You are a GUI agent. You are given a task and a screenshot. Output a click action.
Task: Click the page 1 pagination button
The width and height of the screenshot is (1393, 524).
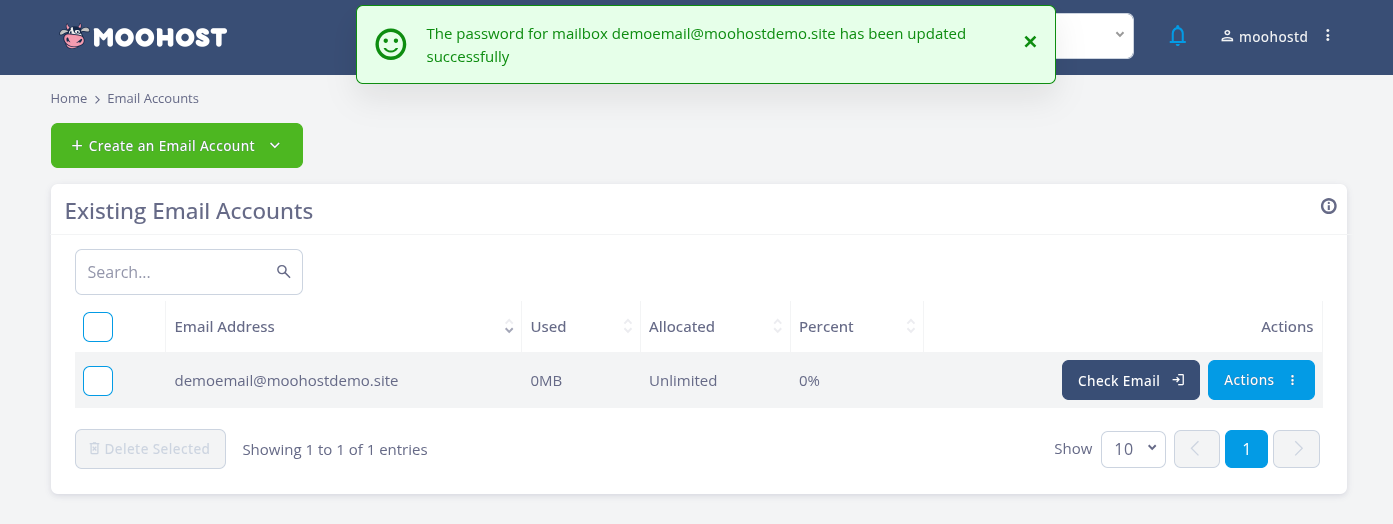coord(1246,449)
